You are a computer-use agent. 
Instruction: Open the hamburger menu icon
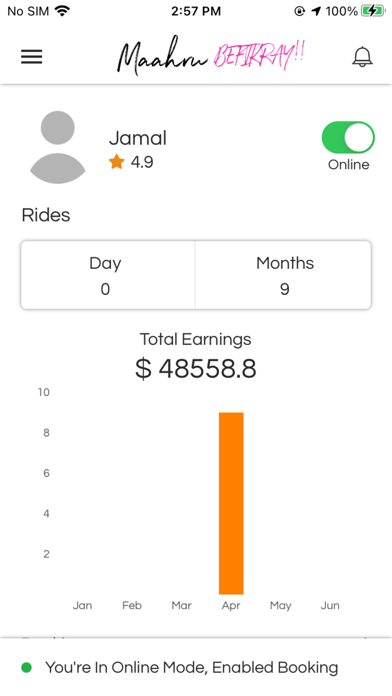coord(32,57)
